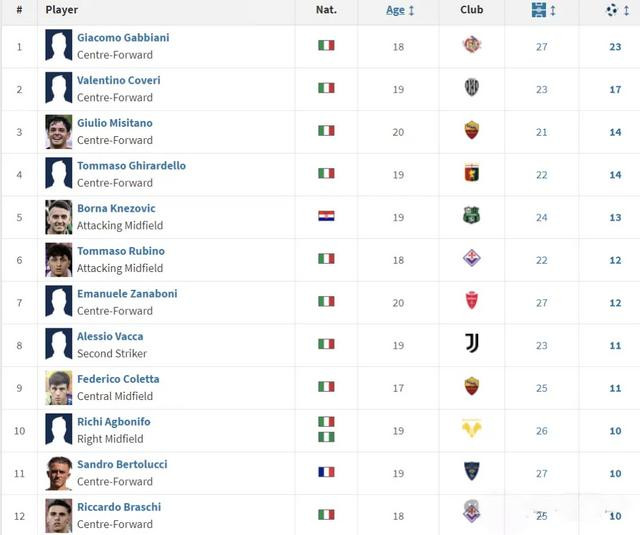640x535 pixels.
Task: Click the Croatian flag beside Borna Knezovic
Action: [326, 216]
